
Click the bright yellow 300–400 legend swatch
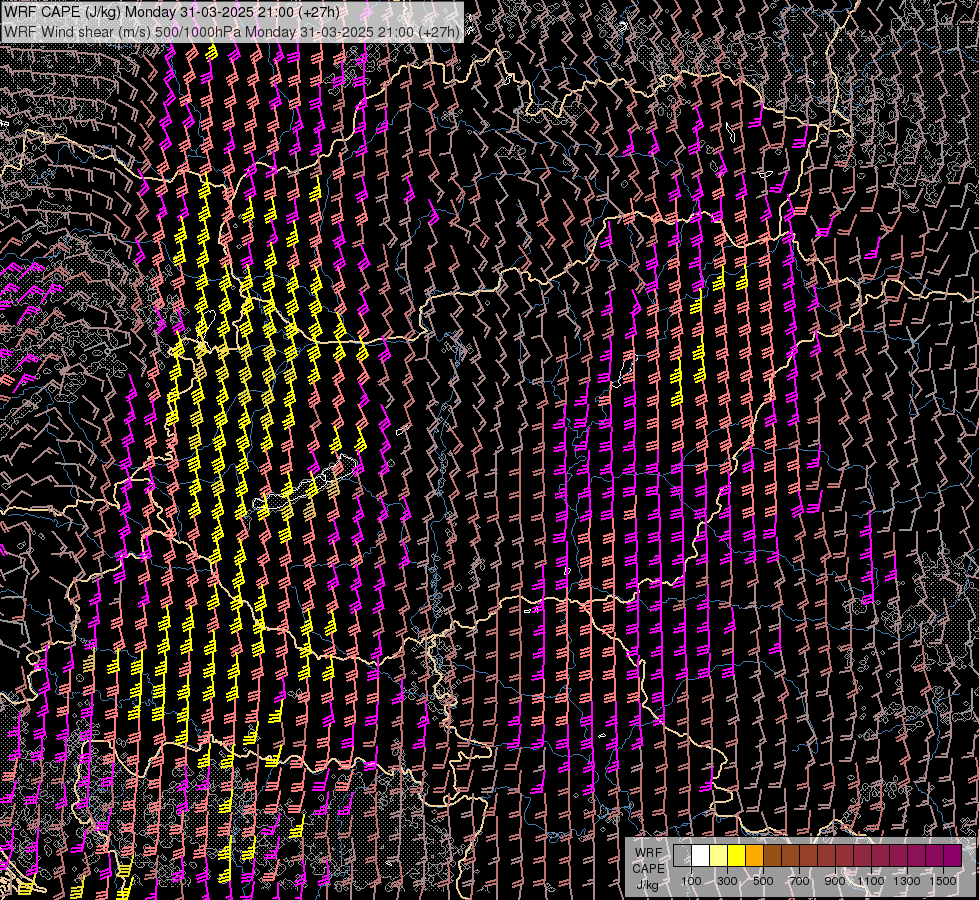tap(737, 855)
